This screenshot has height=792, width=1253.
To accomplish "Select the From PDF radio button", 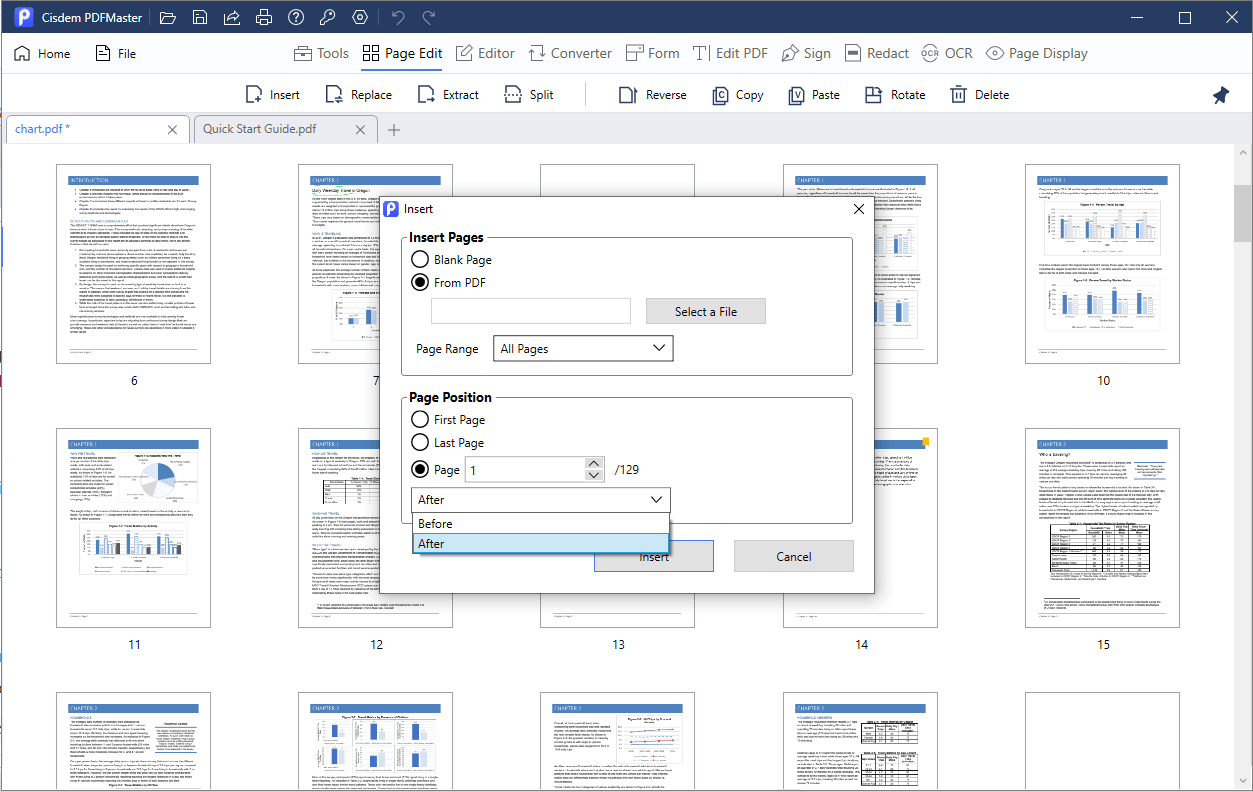I will [421, 283].
